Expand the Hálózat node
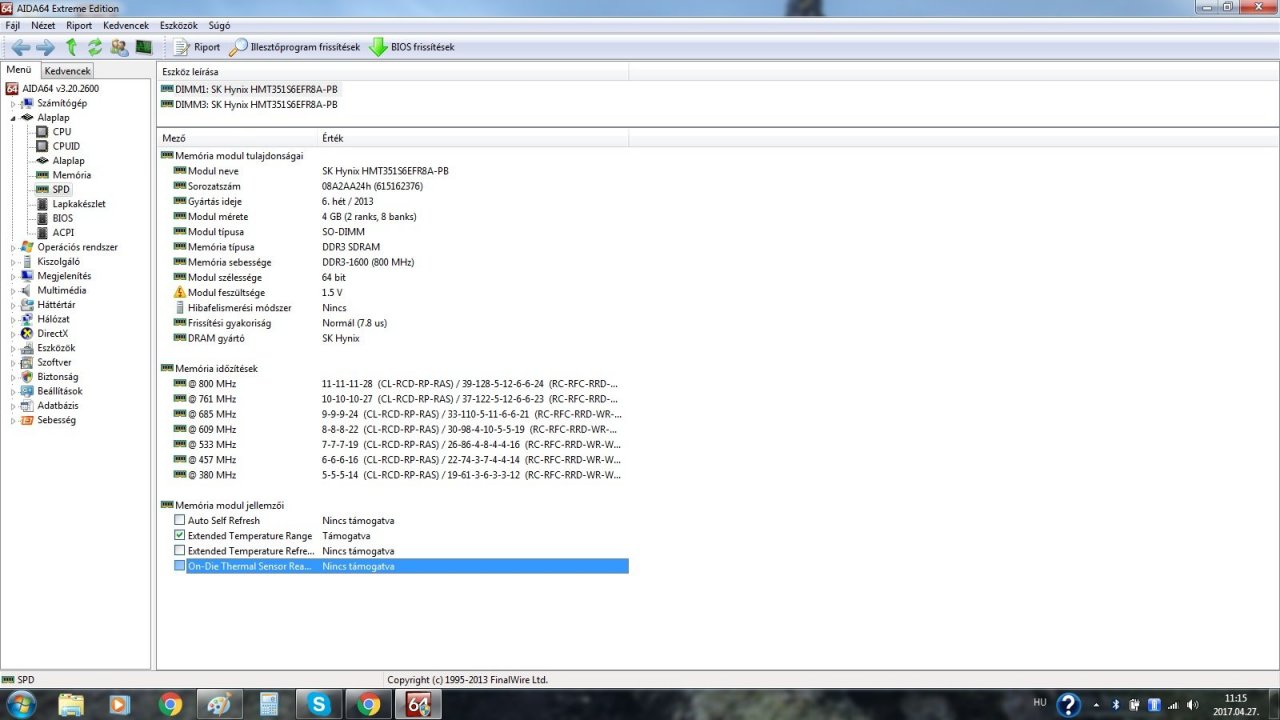1280x720 pixels. click(14, 319)
